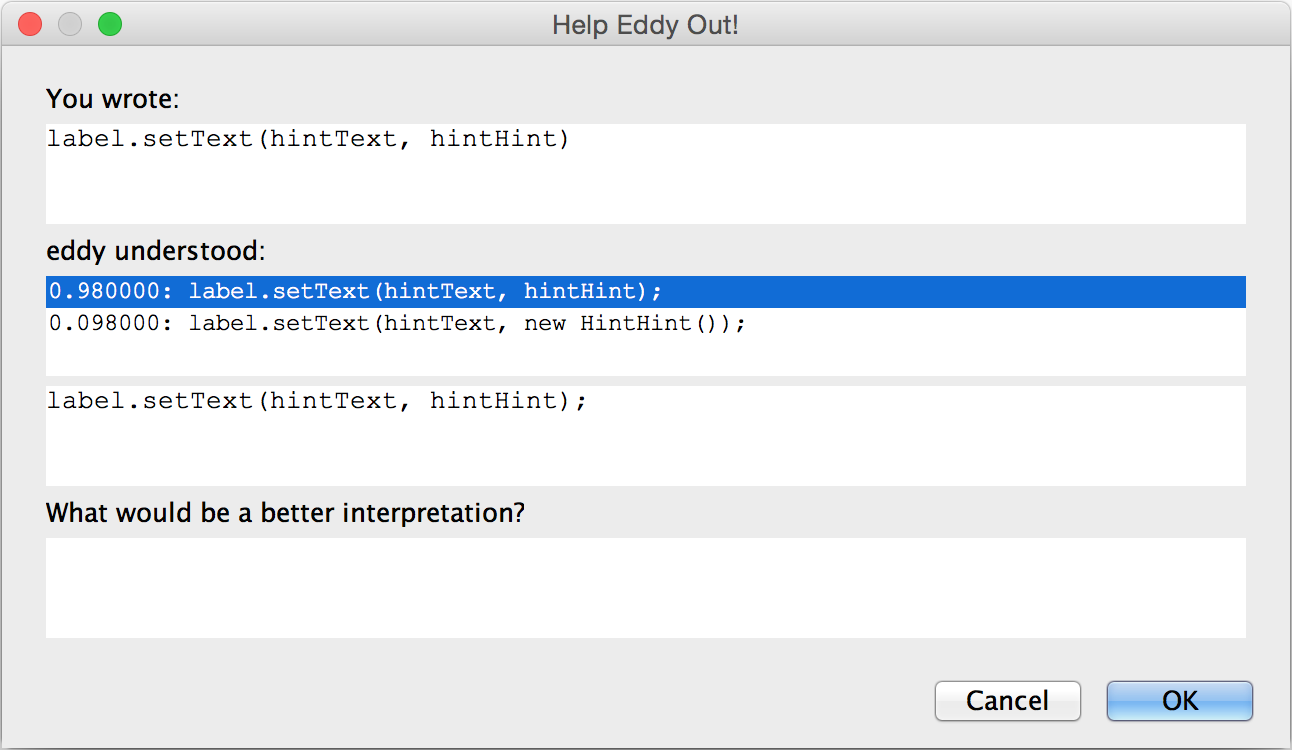Dismiss the dialog with Cancel
This screenshot has height=750, width=1292.
click(1007, 701)
